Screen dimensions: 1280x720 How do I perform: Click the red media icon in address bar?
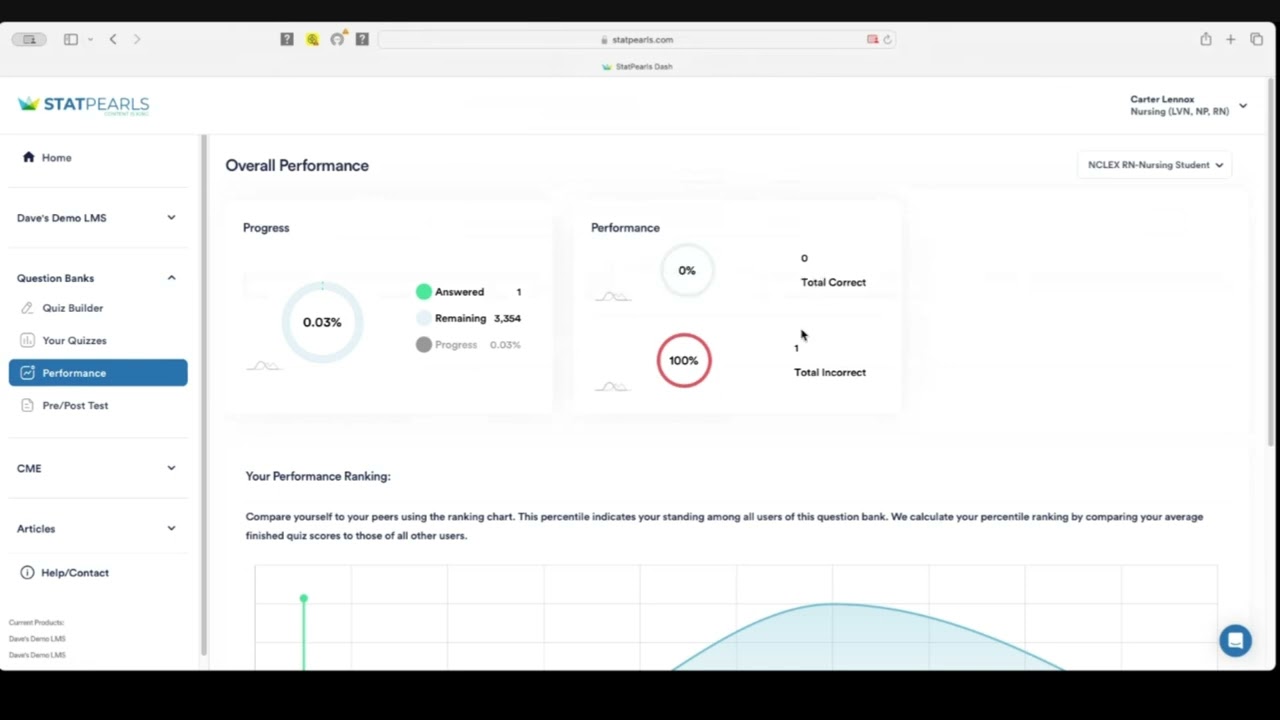click(x=872, y=40)
